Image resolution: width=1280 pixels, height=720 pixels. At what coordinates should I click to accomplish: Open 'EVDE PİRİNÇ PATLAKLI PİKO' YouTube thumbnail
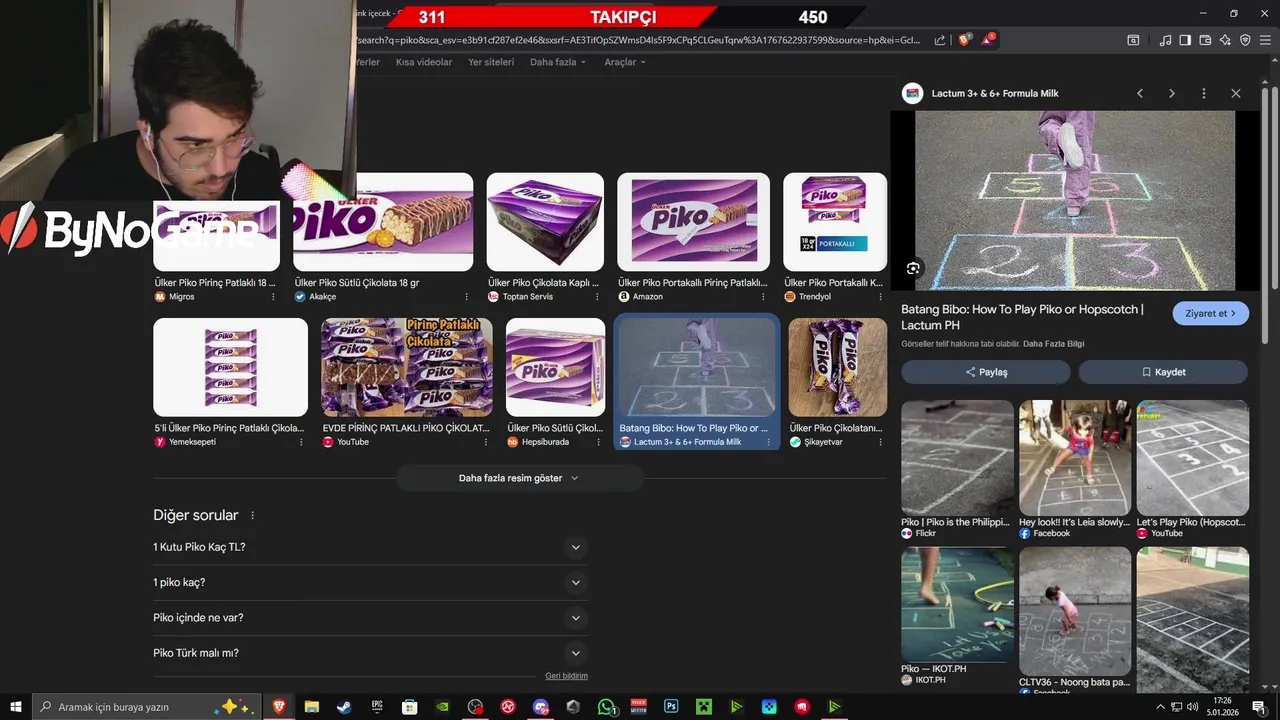click(406, 367)
